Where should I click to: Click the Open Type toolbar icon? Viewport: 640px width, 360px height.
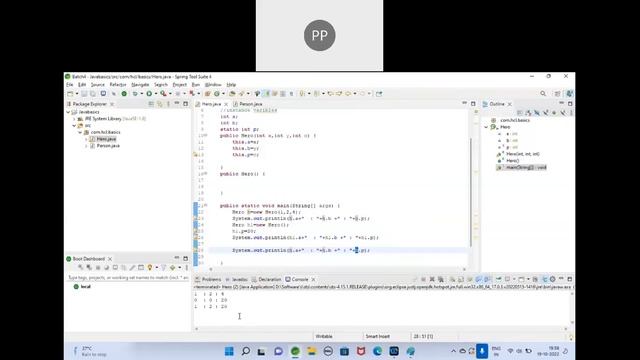(x=232, y=93)
